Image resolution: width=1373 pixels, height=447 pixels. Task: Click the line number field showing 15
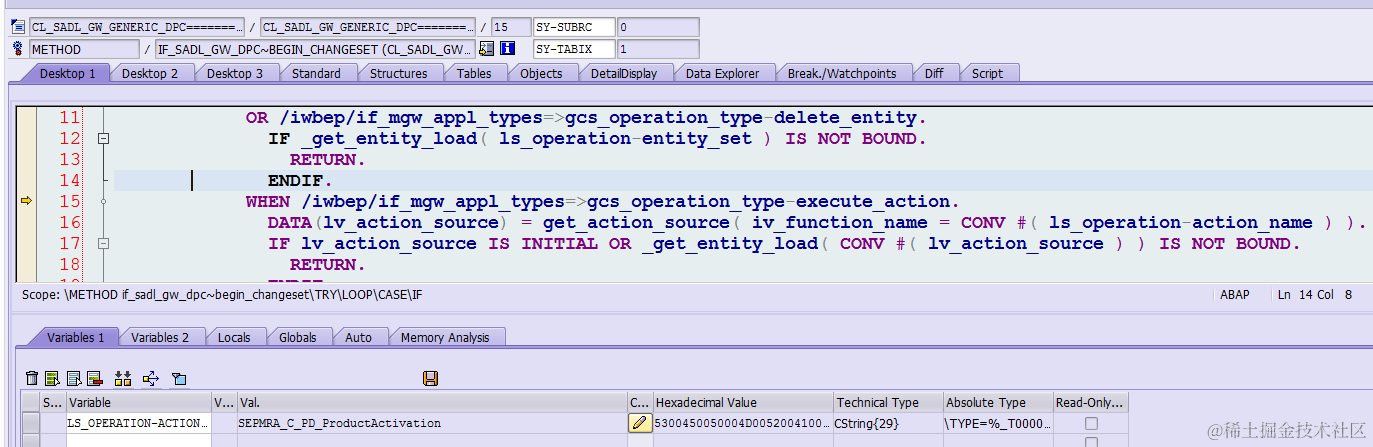coord(511,27)
